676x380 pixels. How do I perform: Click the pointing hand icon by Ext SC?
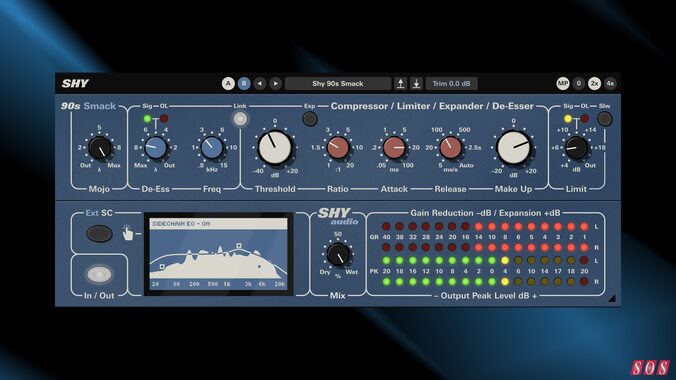coord(128,232)
